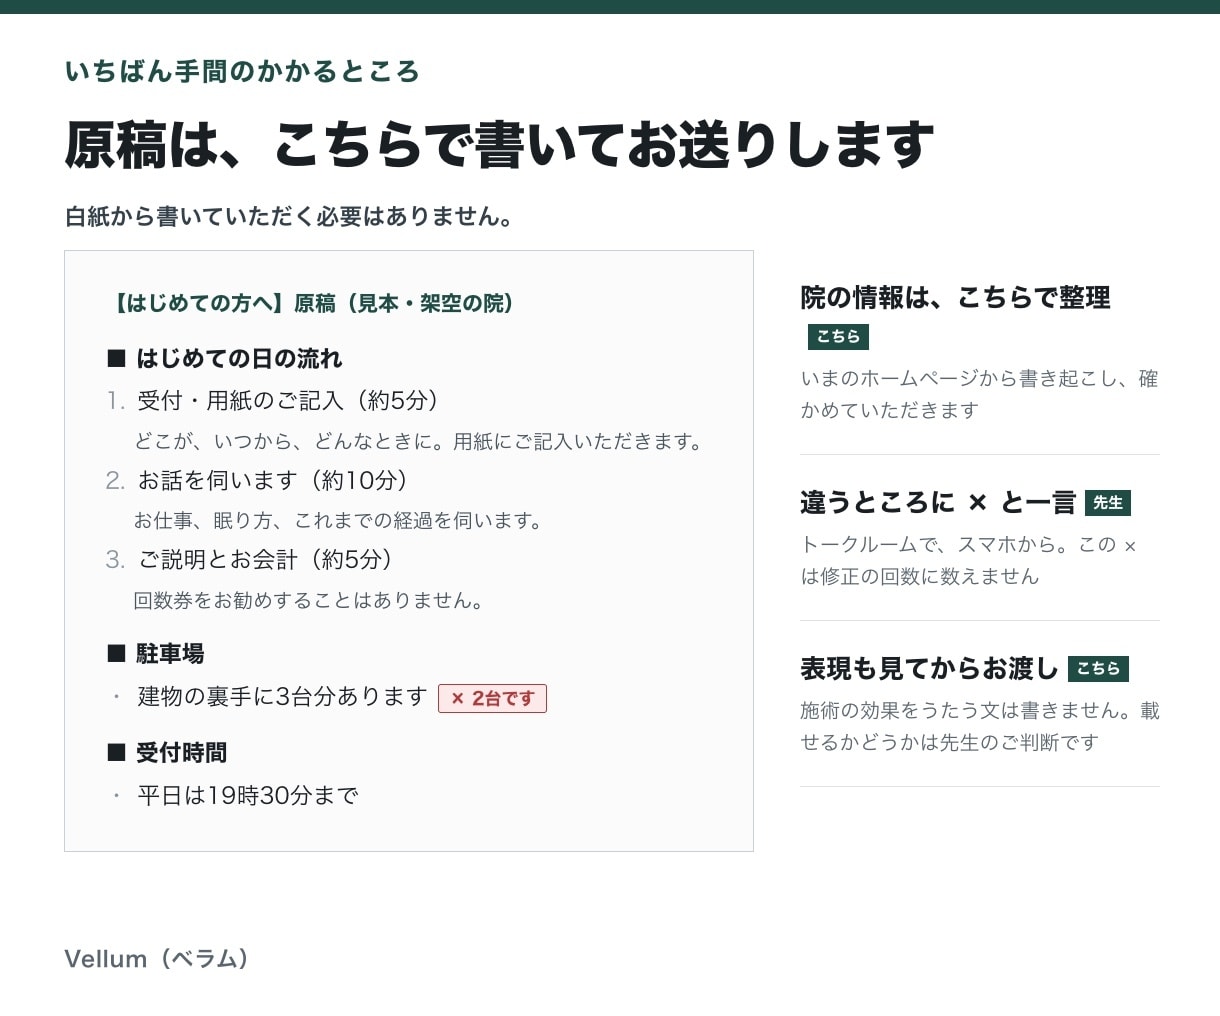Click the heading 表現も見てからお渡し
This screenshot has width=1220, height=1016.
point(929,668)
